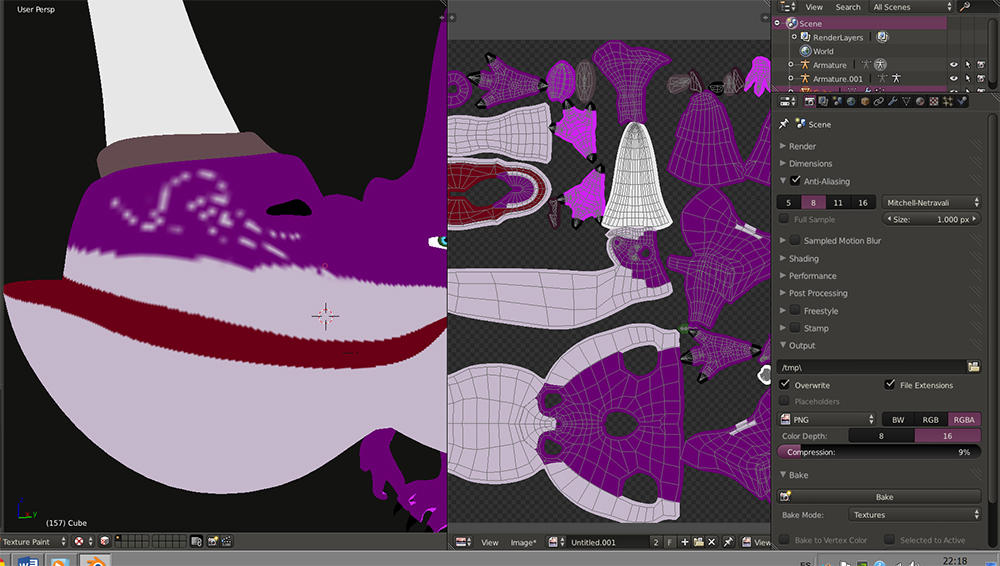Open the World properties tab globe icon

851,101
